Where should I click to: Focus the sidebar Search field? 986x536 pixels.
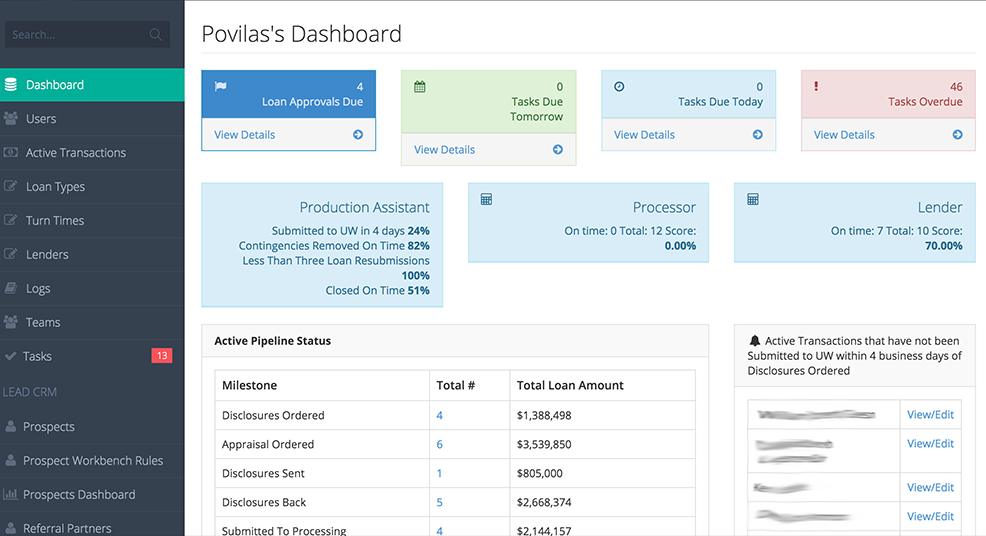(x=87, y=35)
